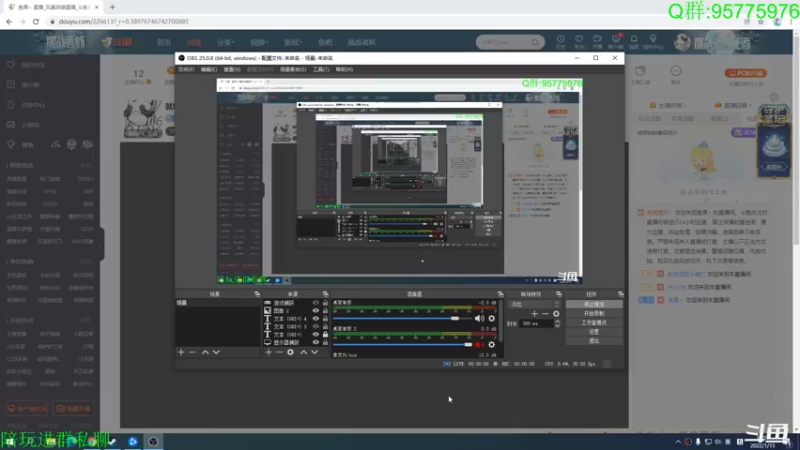Open Douyu follows heart icon in header
The width and height of the screenshot is (800, 450).
tap(579, 41)
